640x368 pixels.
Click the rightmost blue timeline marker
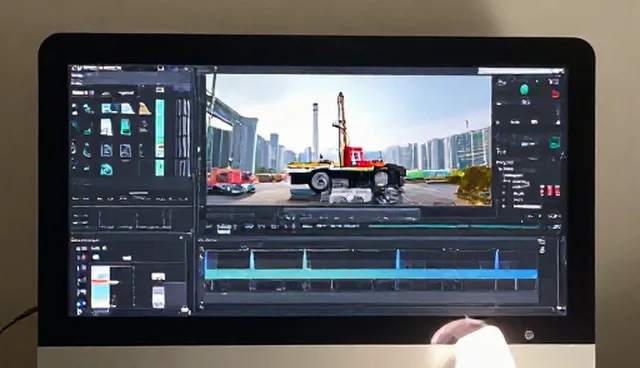click(x=497, y=260)
